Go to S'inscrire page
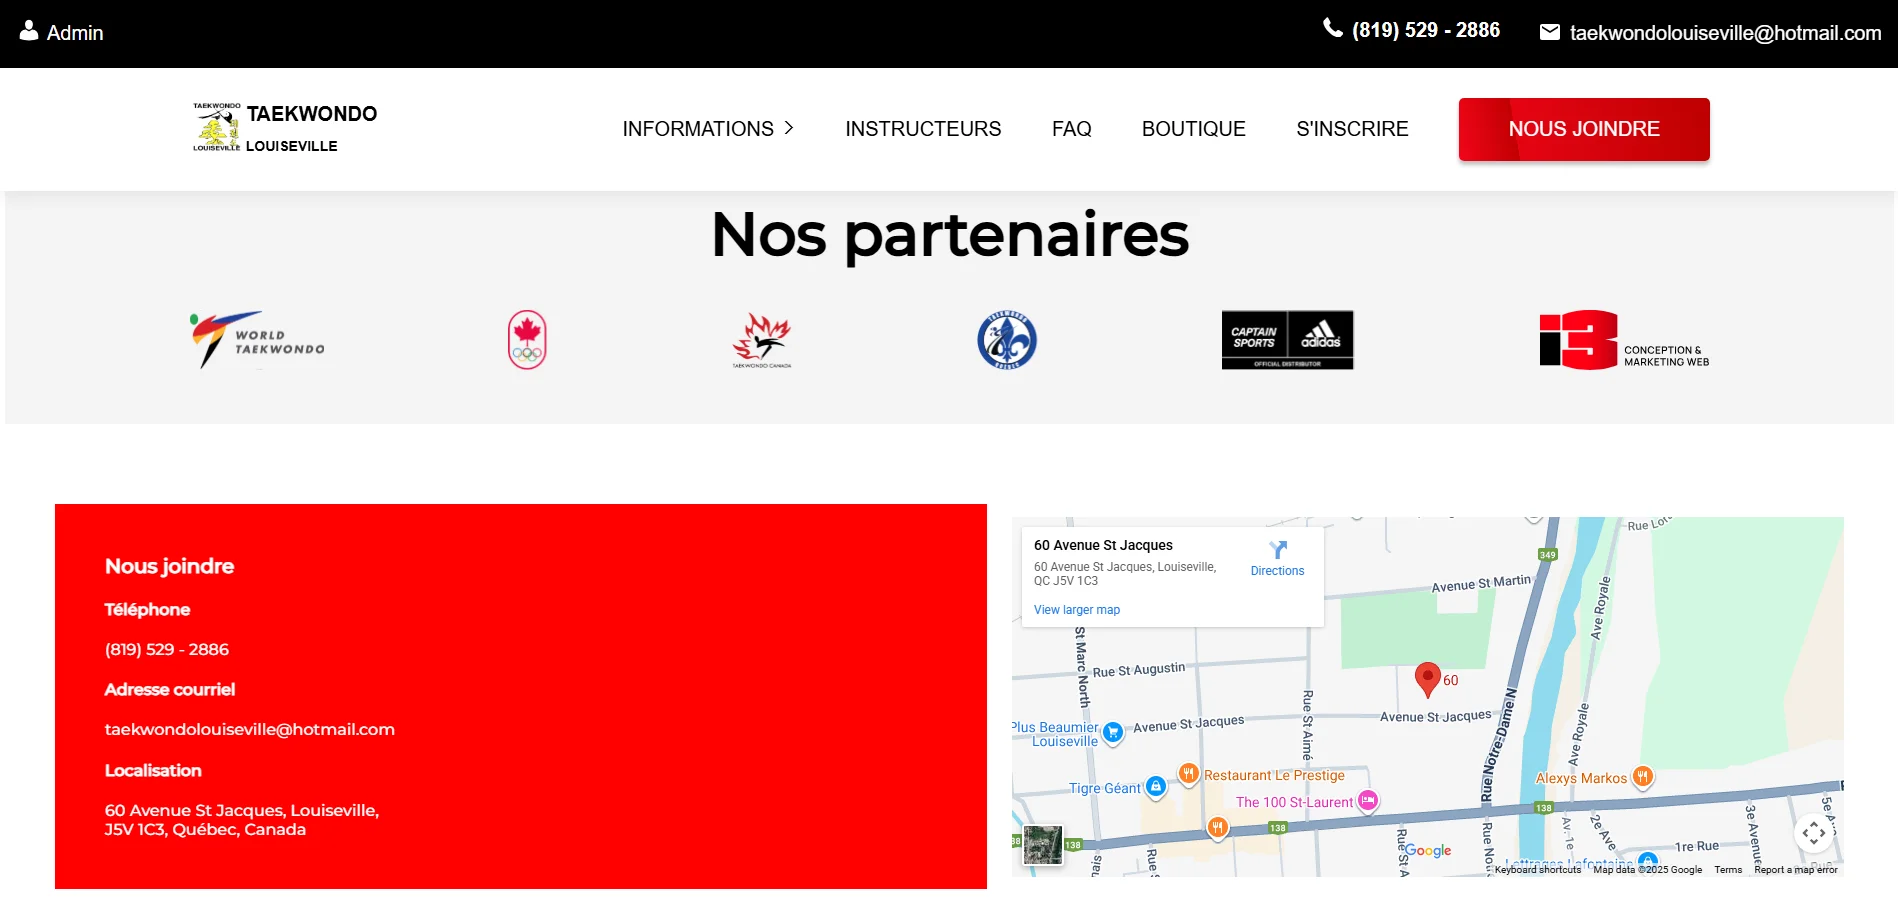The width and height of the screenshot is (1898, 905). point(1352,129)
